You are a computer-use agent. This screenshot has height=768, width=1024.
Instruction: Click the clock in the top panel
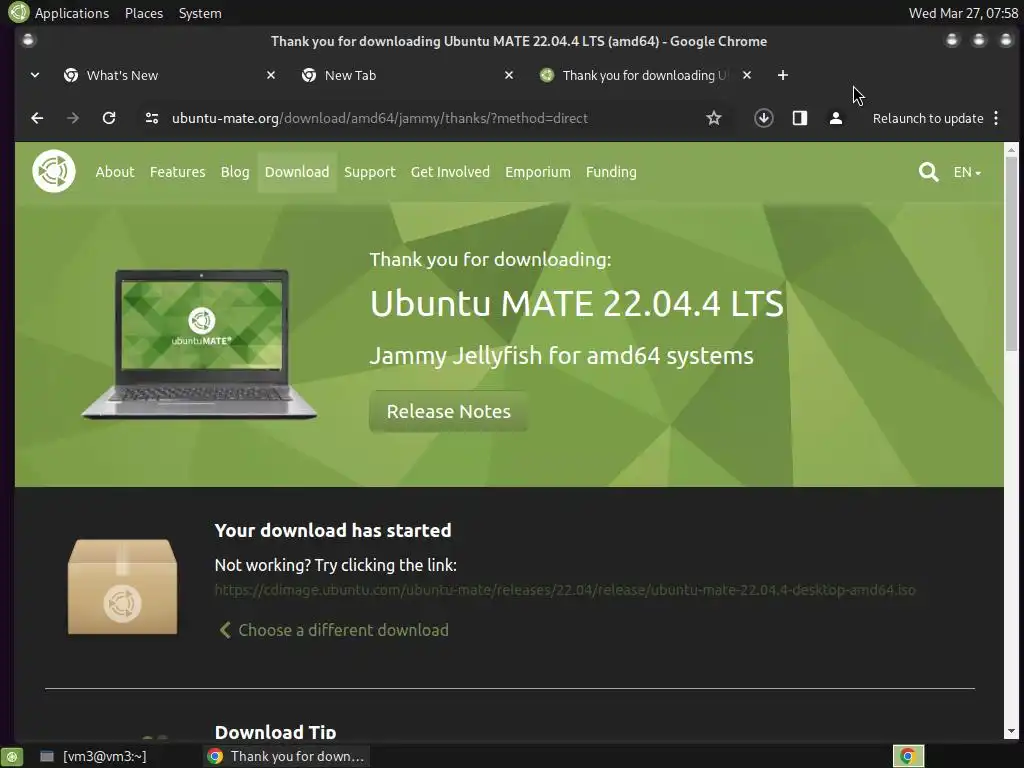963,13
